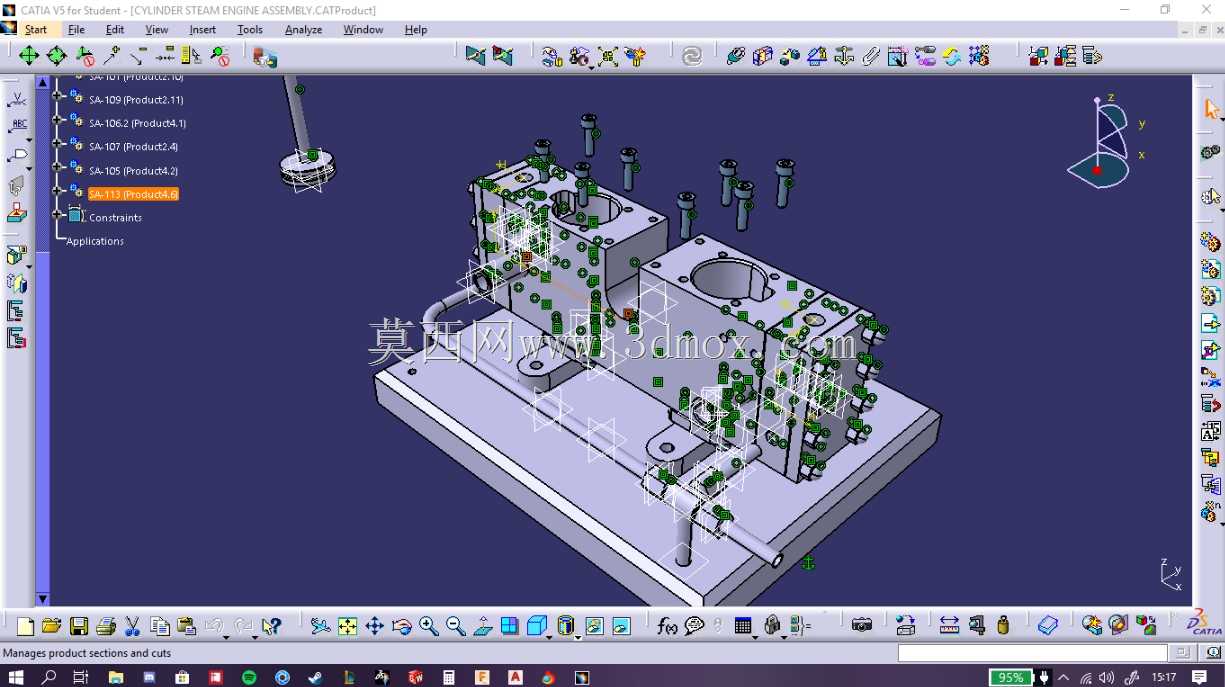Open the Undo history dropdown arrow
1225x687 pixels.
[x=228, y=636]
